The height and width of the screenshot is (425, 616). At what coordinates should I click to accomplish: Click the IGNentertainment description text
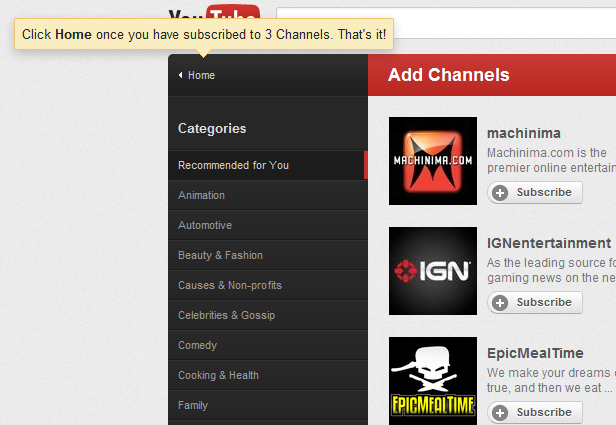pos(551,270)
